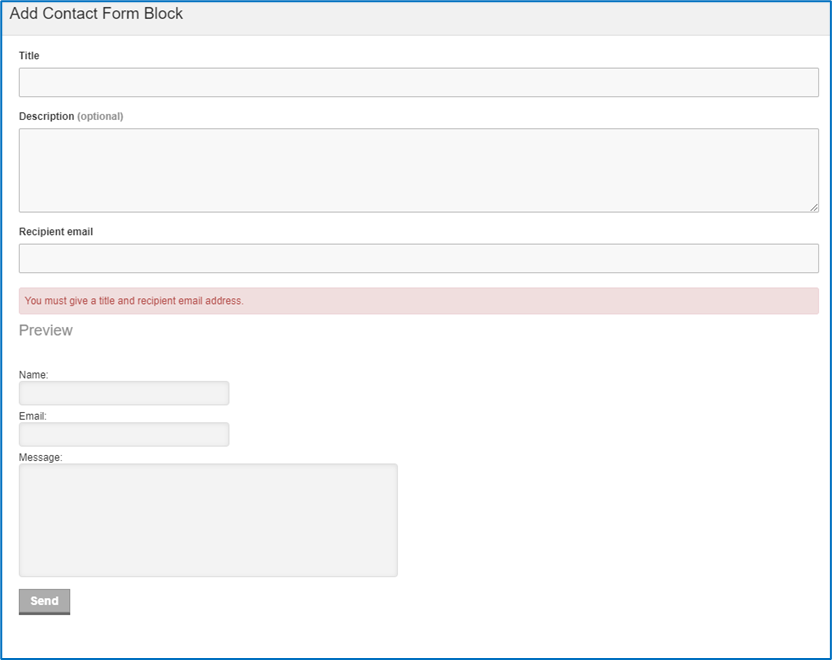Click empty gray header bar beside dialog title
Screen dimensions: 832x660
pos(504,18)
